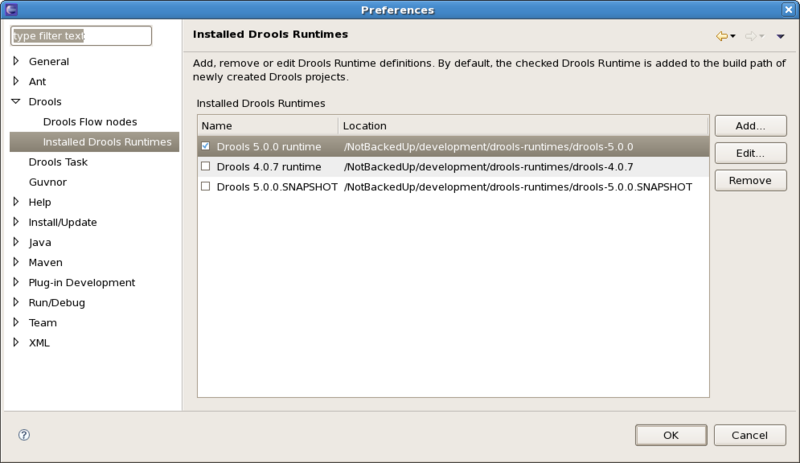Sort by the Name column header

(x=268, y=126)
